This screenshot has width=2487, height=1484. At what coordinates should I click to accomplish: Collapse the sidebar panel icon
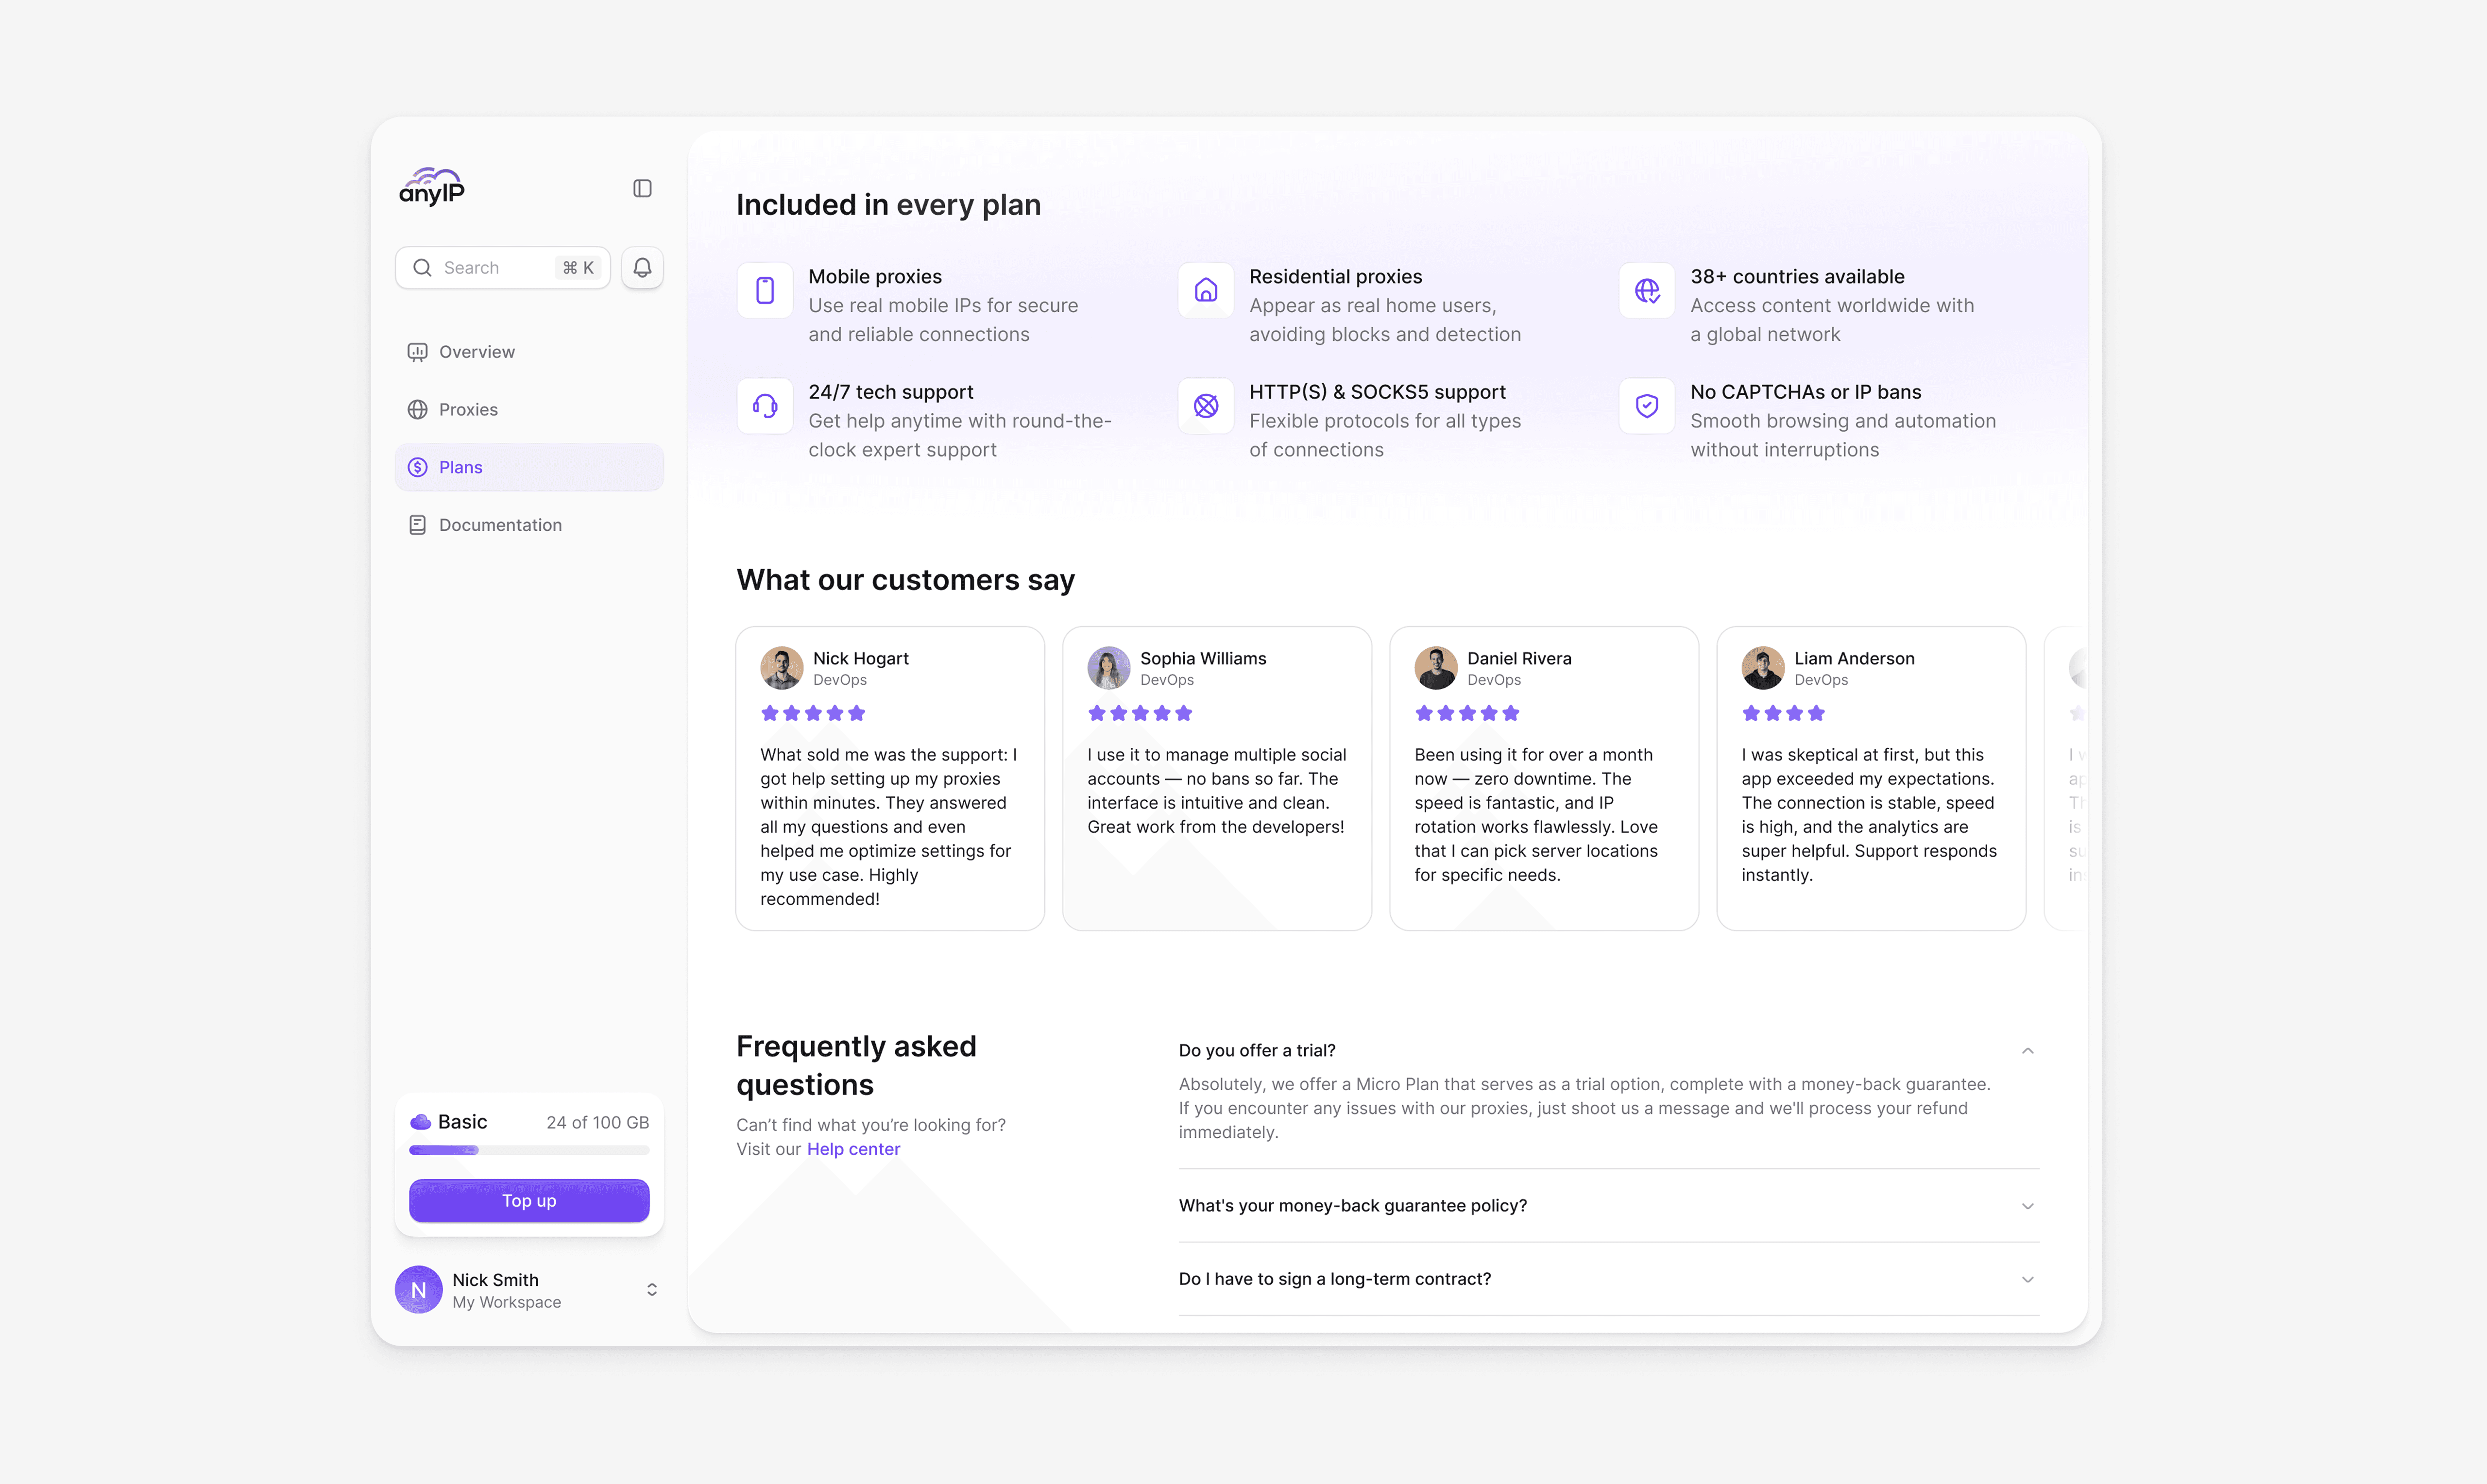(642, 188)
